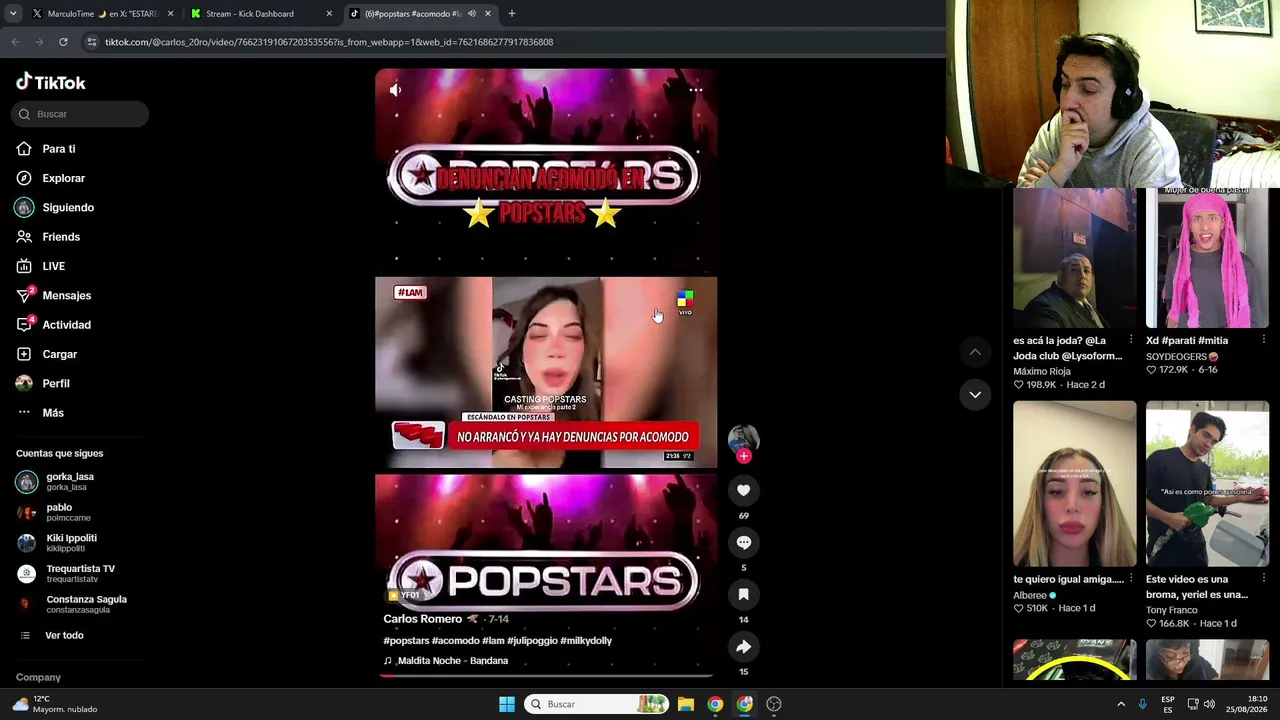This screenshot has height=720, width=1280.
Task: Click Tony Franco author name
Action: [1171, 610]
